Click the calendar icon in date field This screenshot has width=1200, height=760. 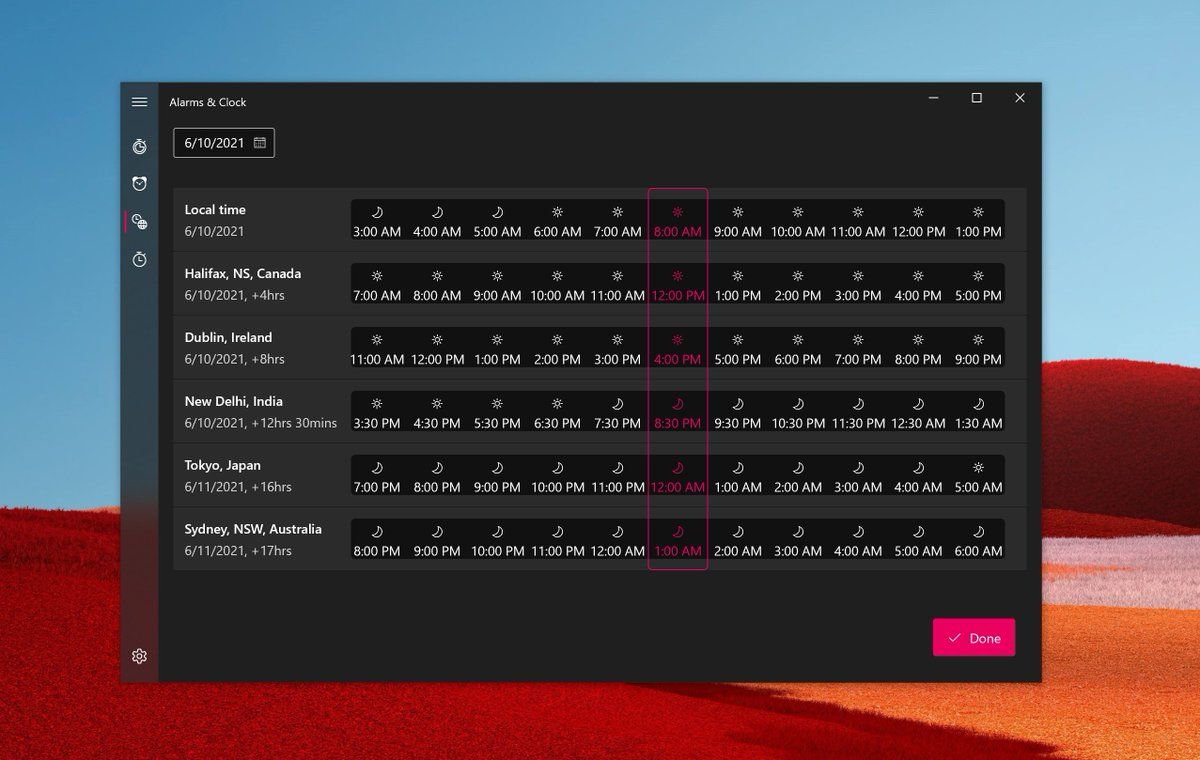coord(260,143)
